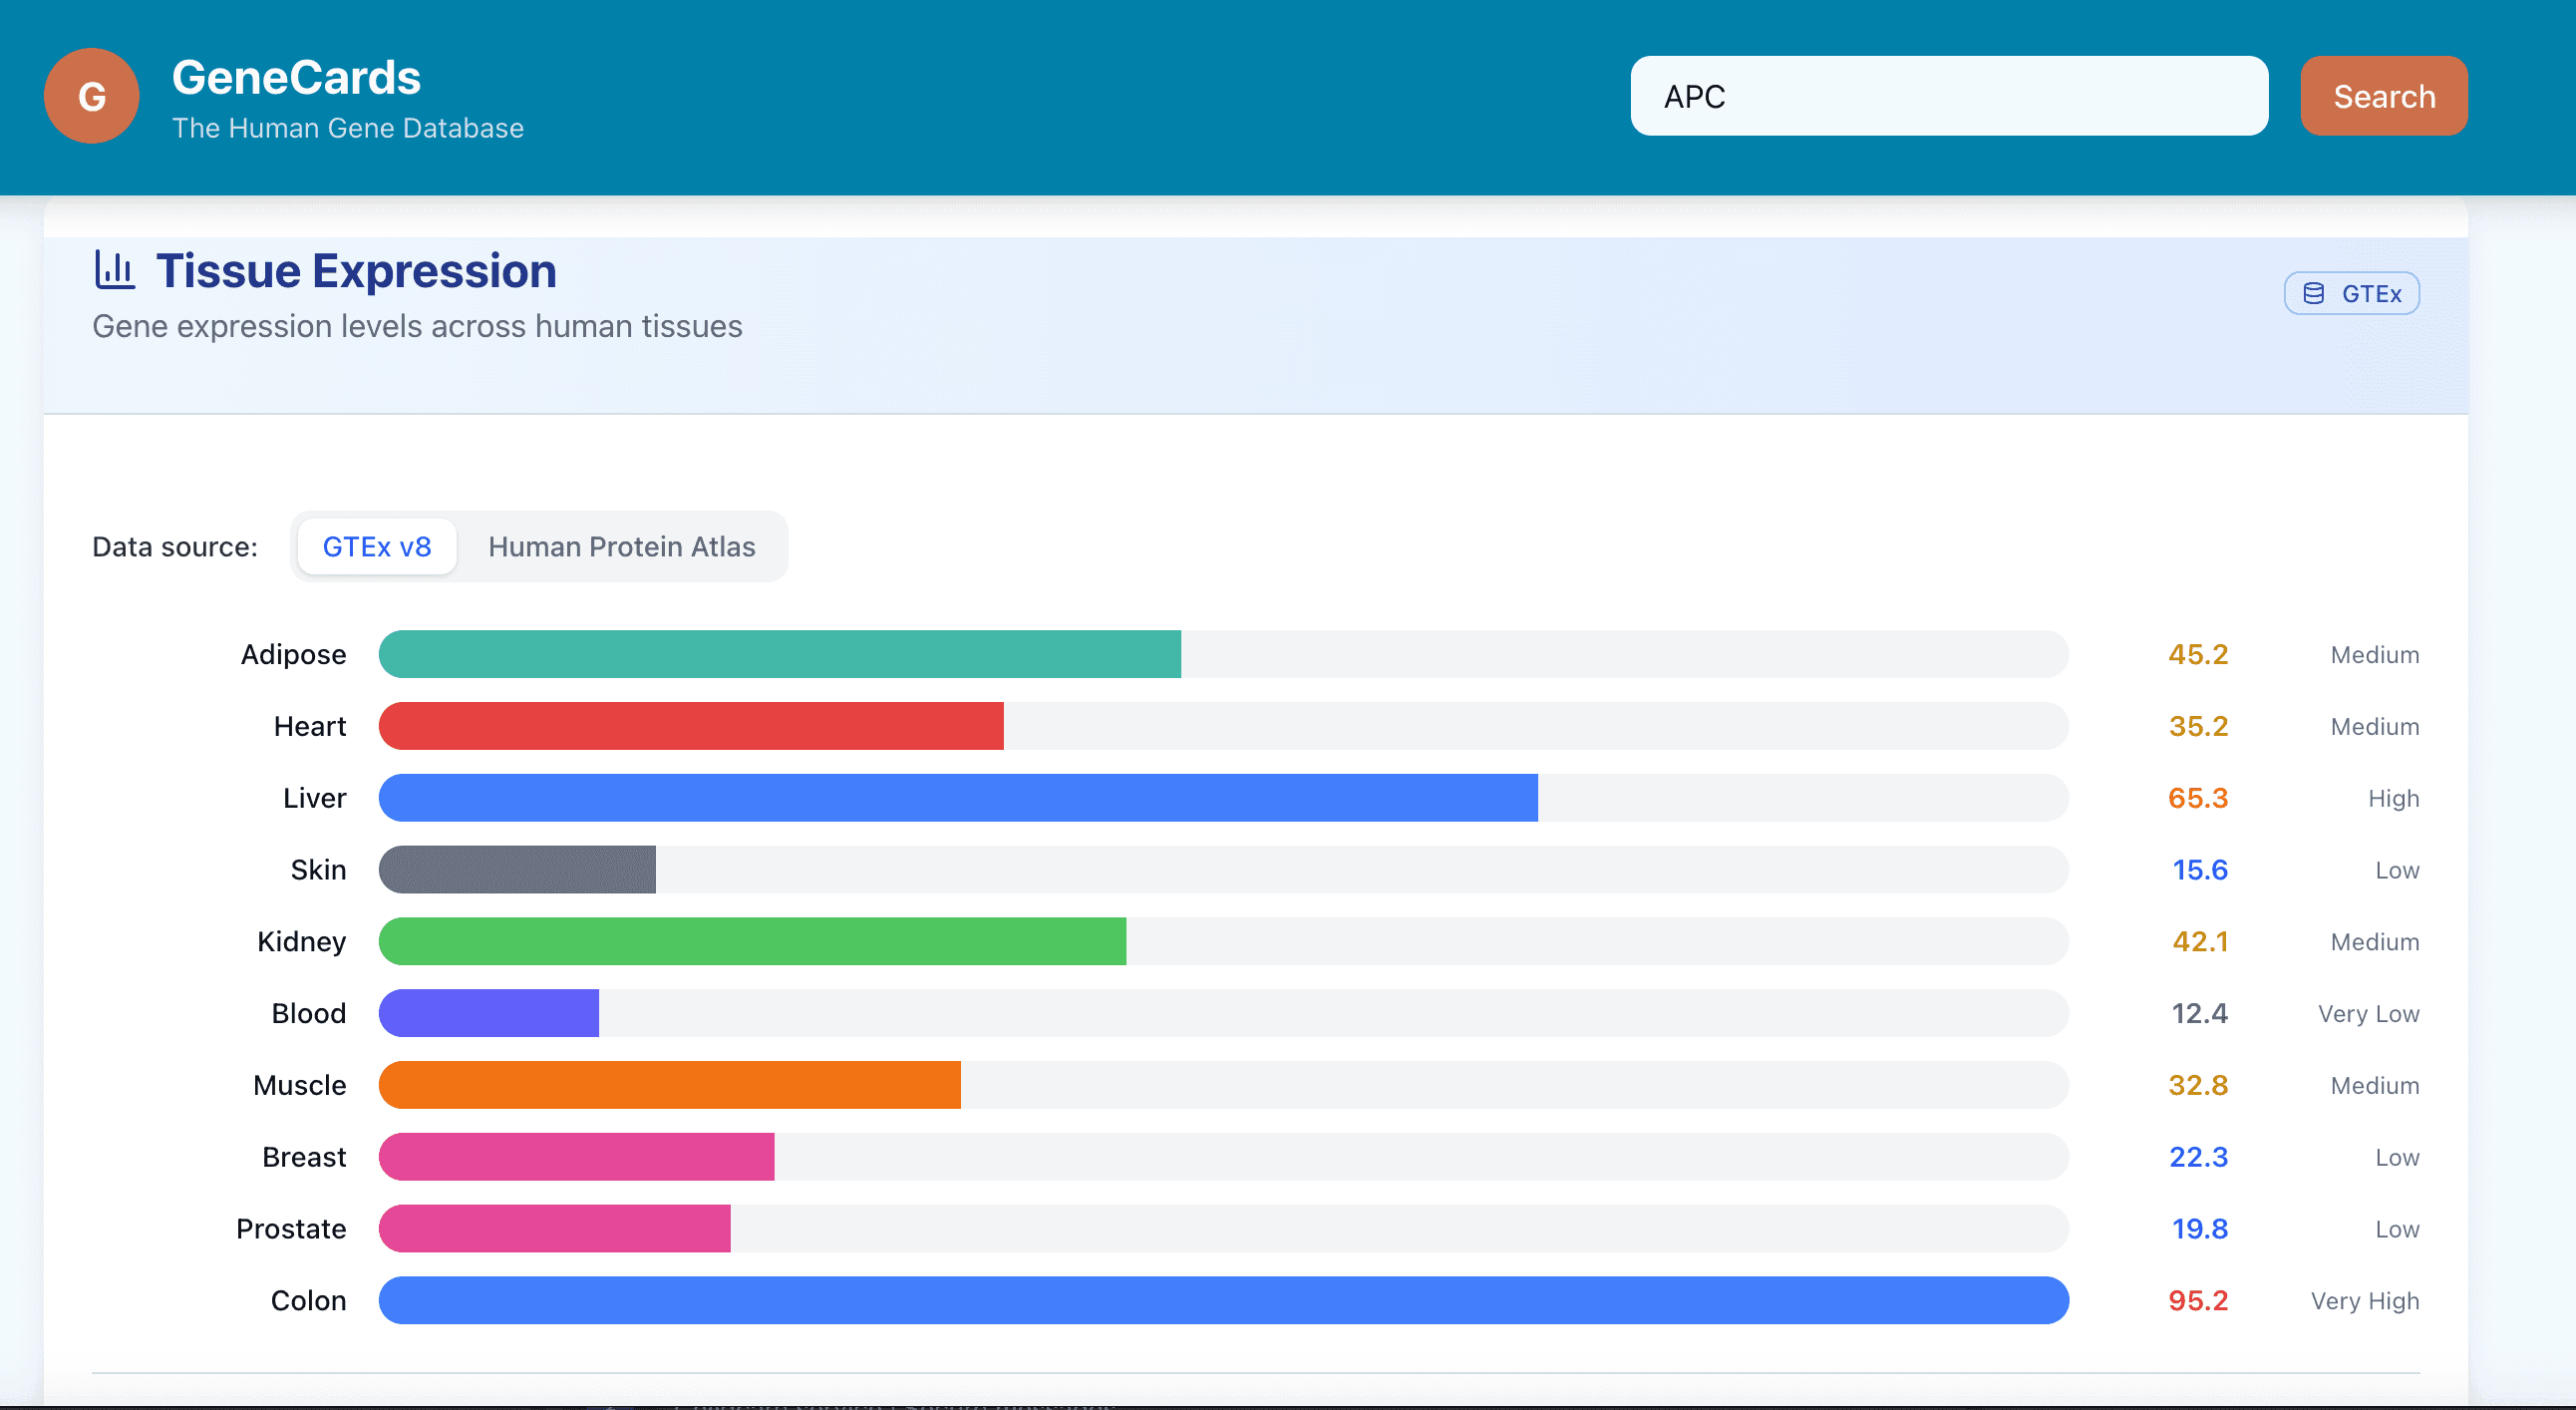Click the orange Muscle expression bar
This screenshot has height=1410, width=2576.
[669, 1085]
